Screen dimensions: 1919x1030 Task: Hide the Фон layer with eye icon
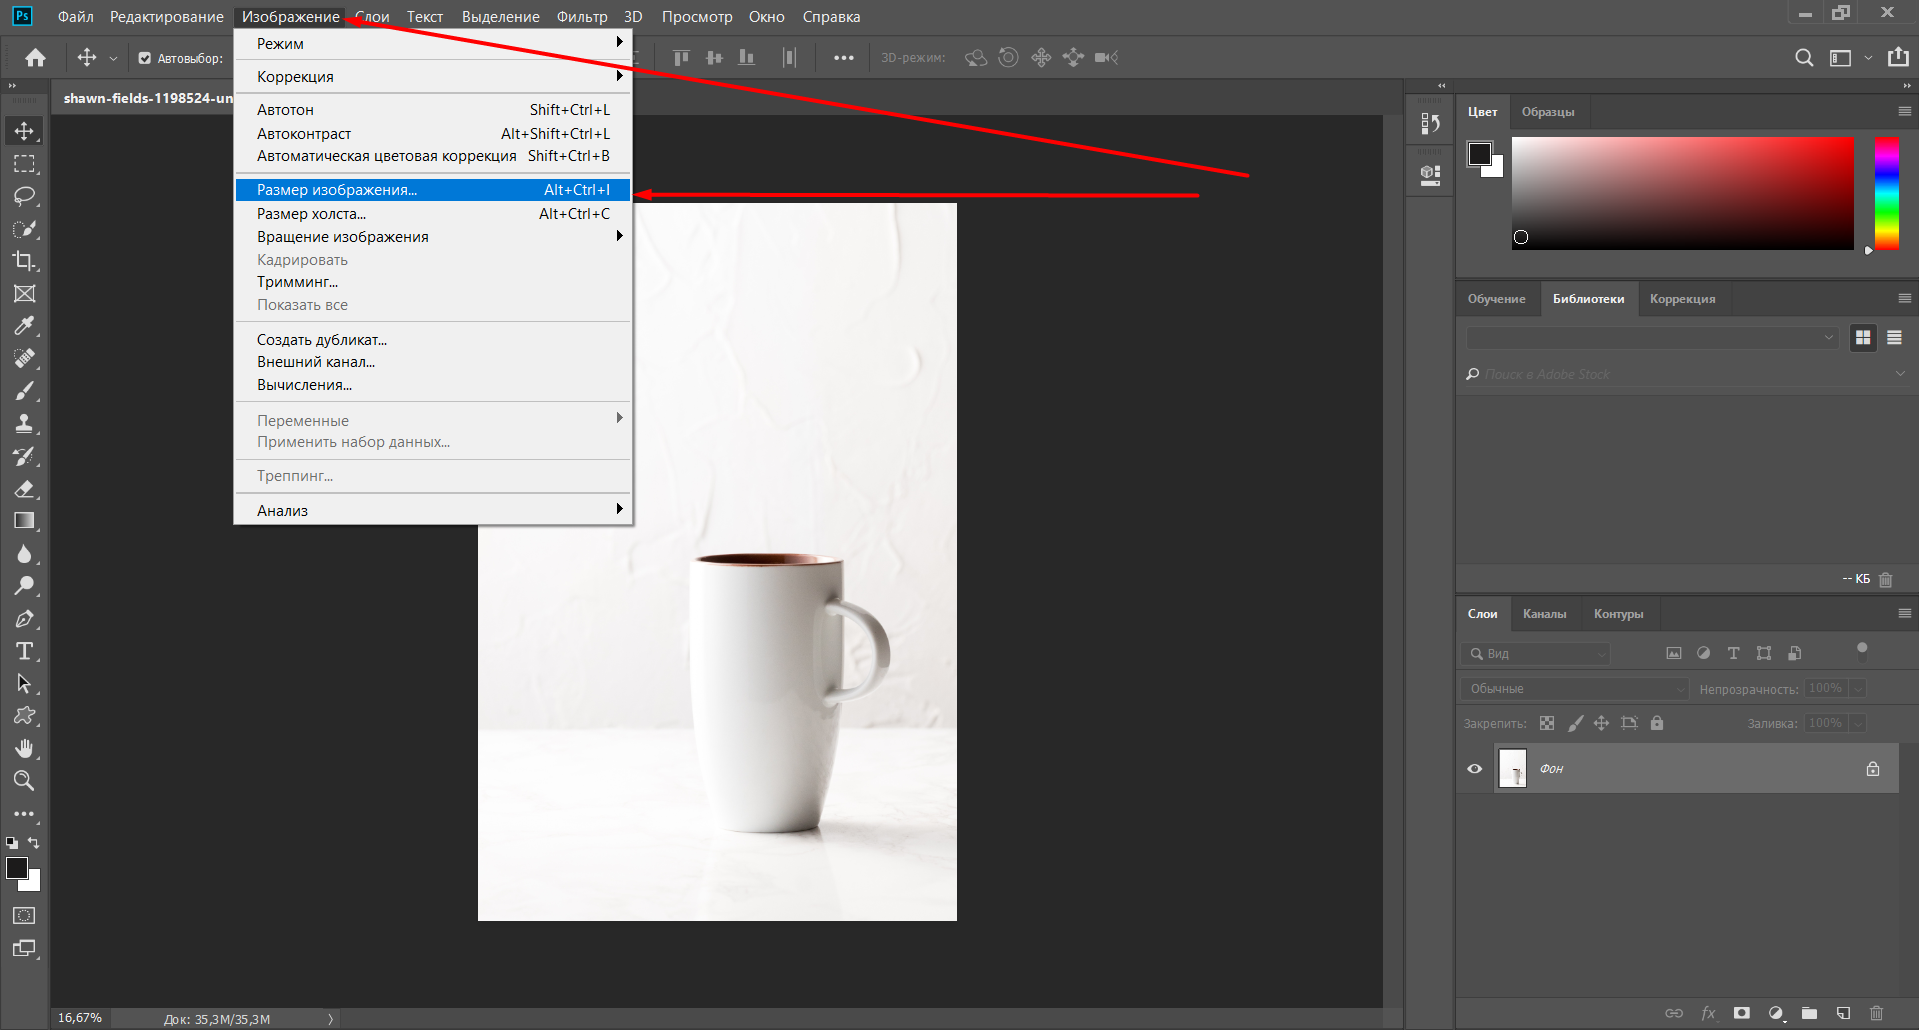point(1474,769)
